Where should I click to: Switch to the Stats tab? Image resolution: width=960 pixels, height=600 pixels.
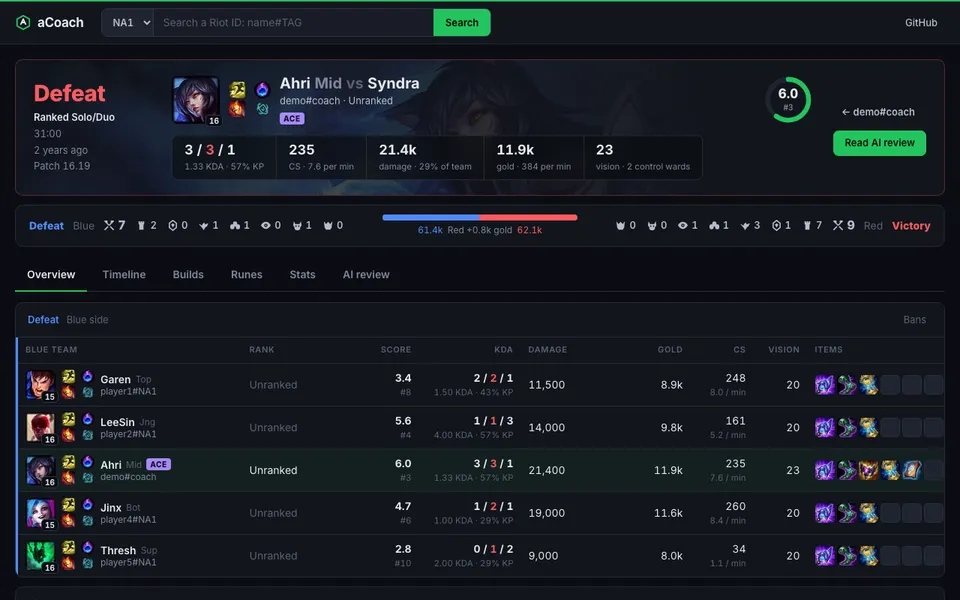coord(302,274)
